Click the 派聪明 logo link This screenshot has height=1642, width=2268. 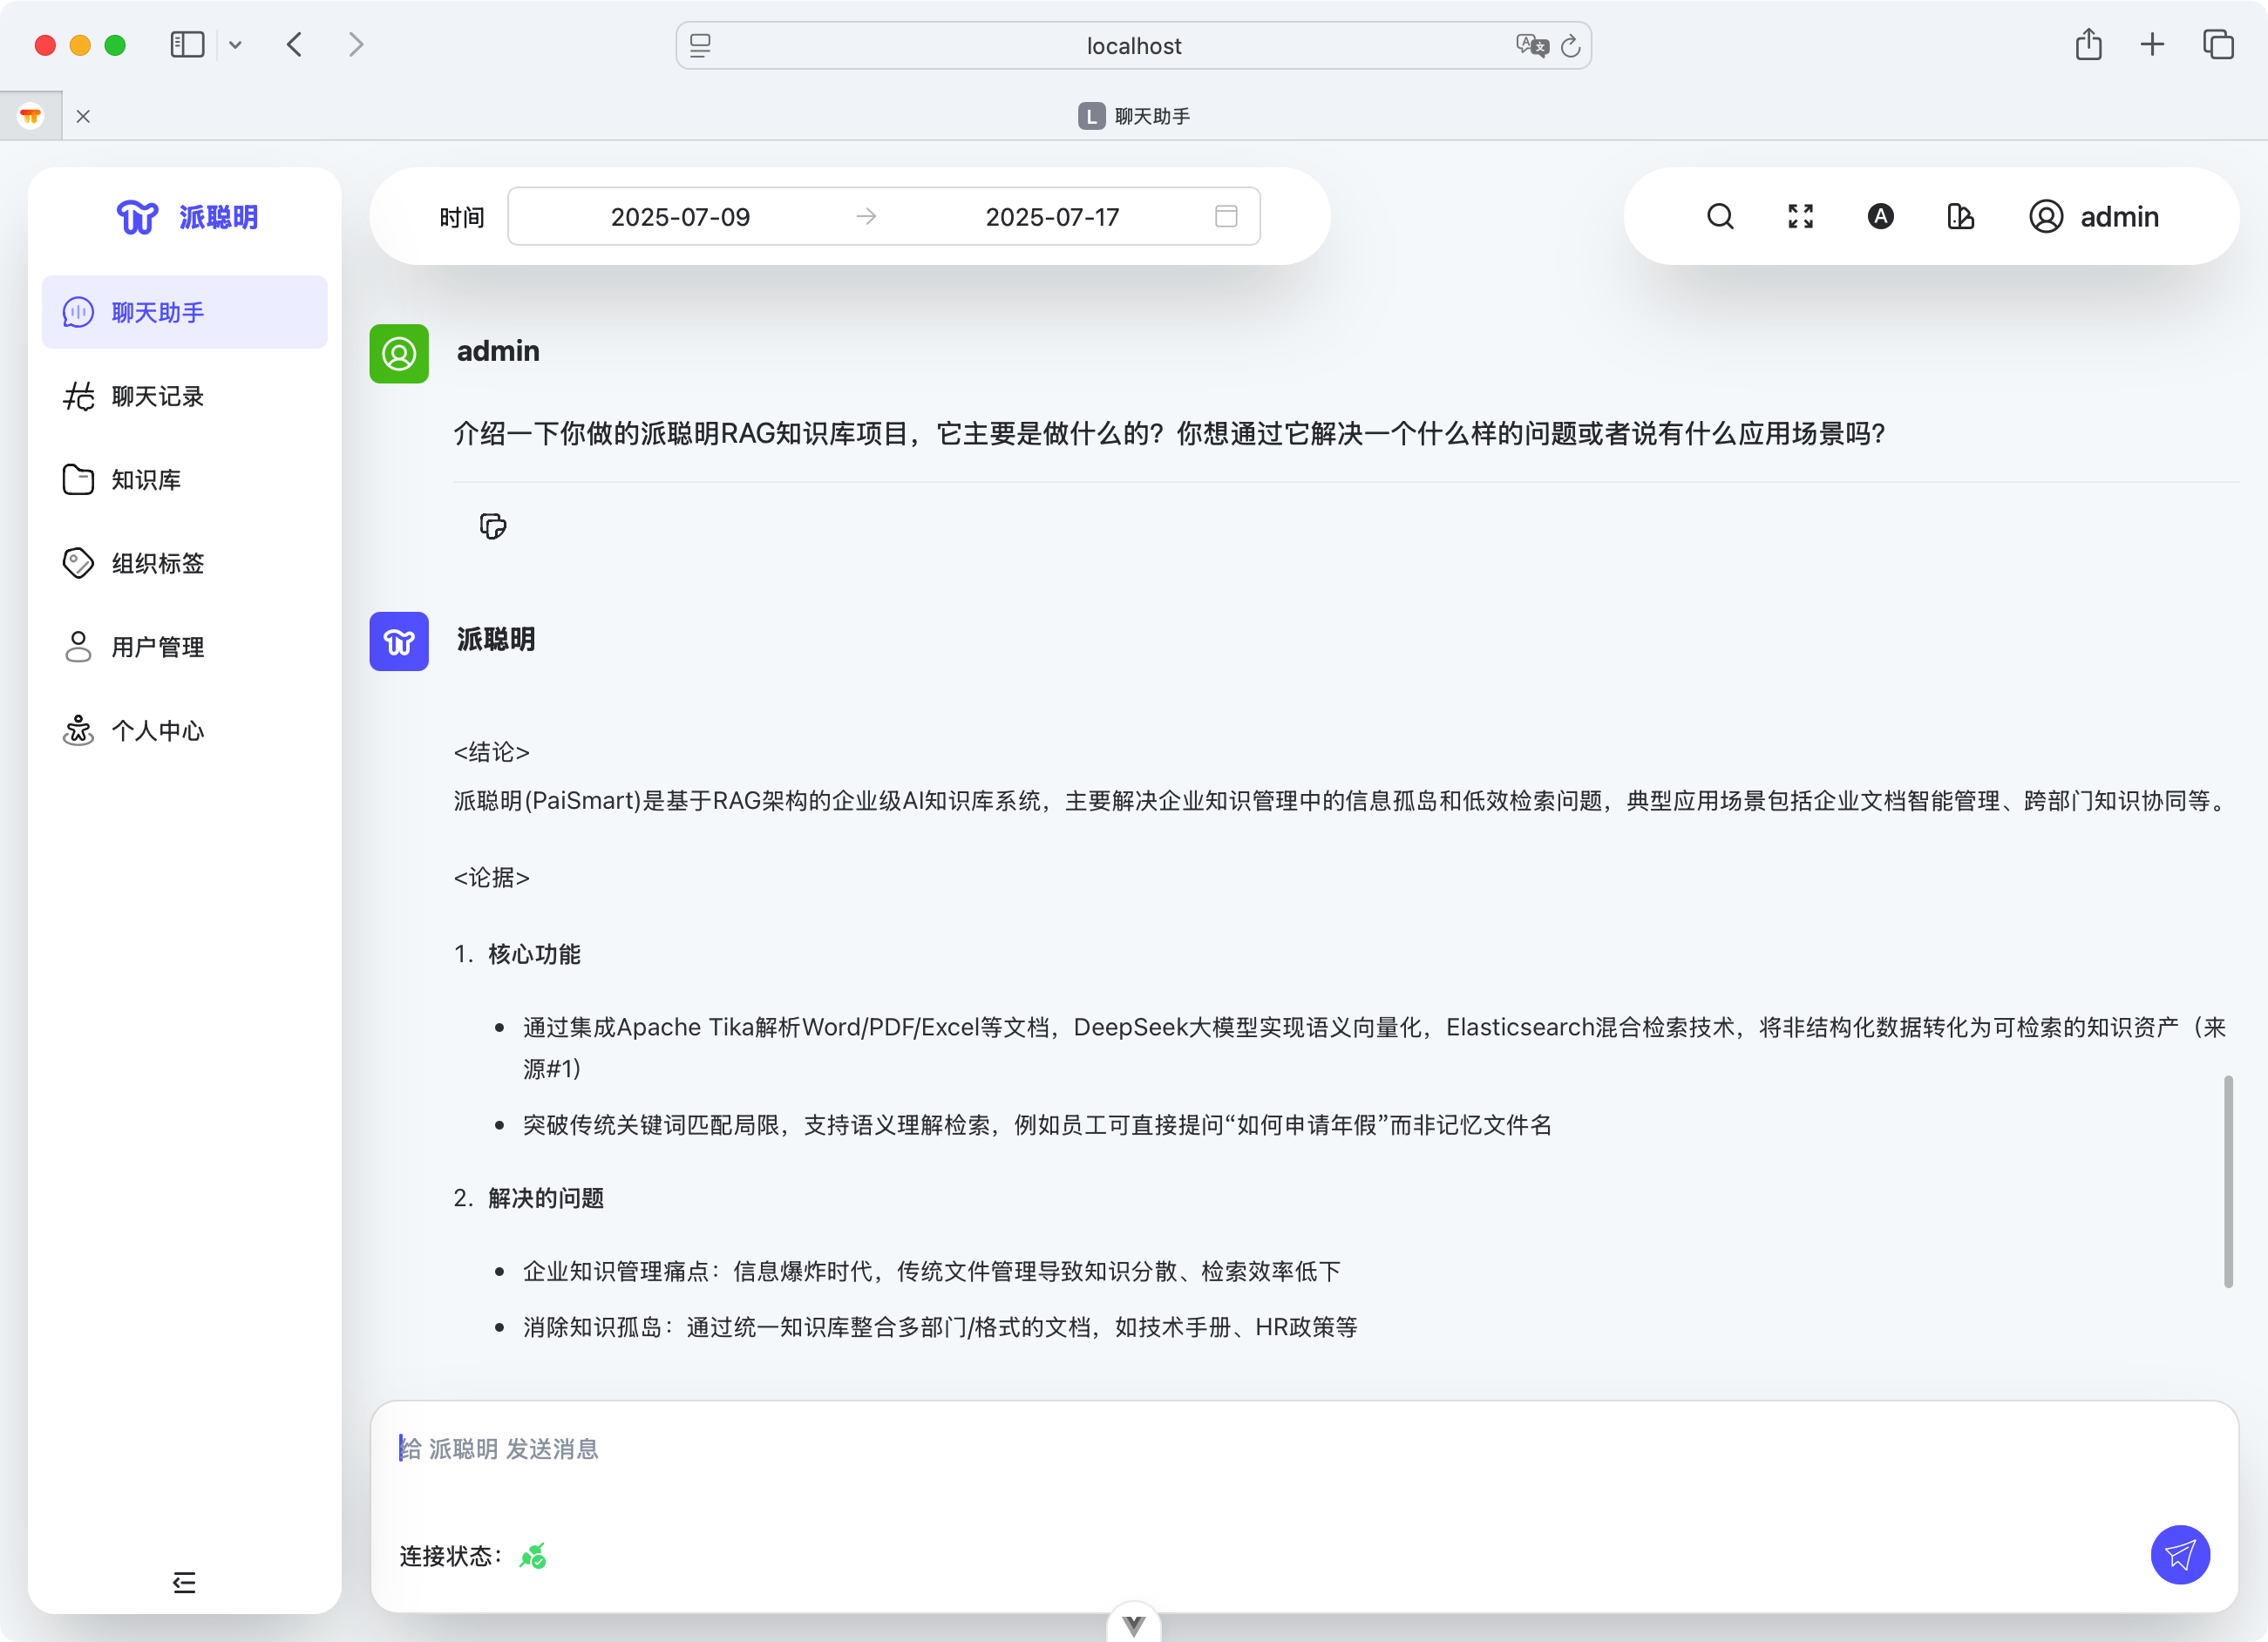tap(187, 216)
